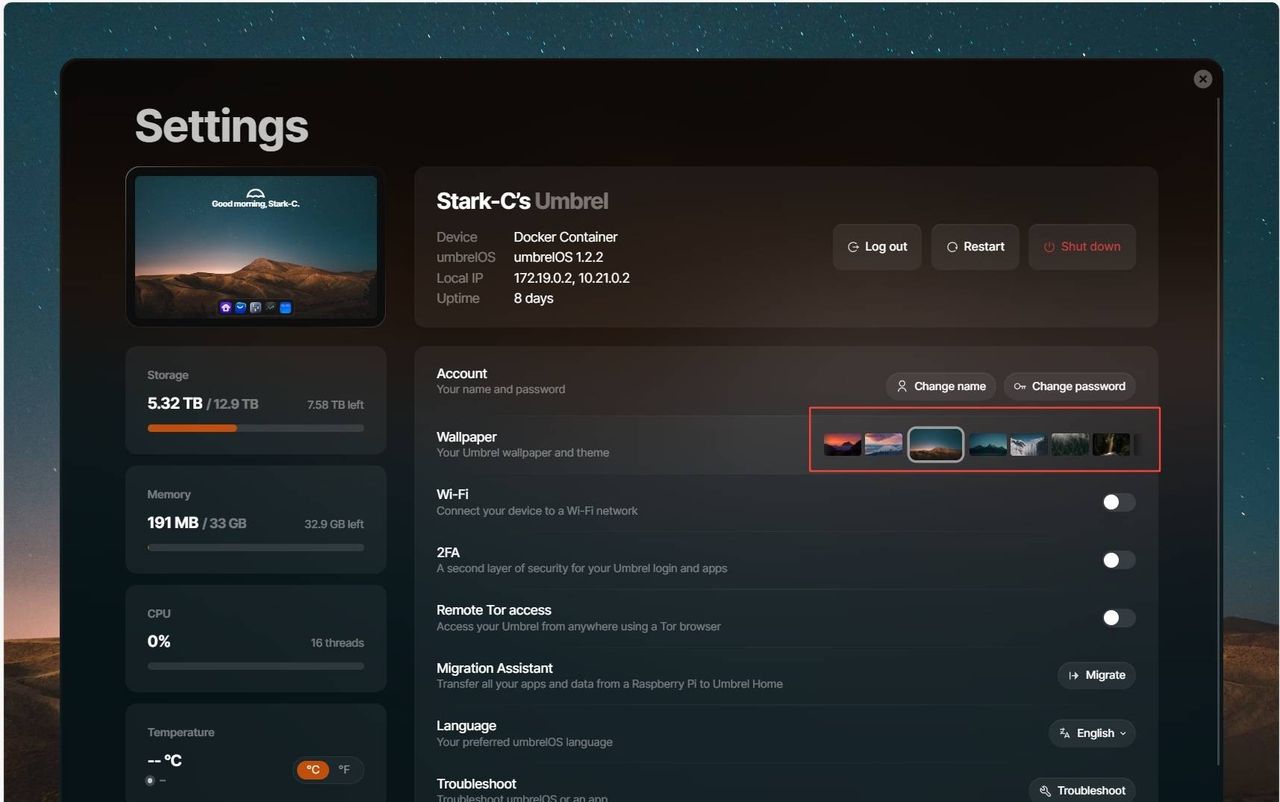Click the CPU usage bar
Viewport: 1280px width, 802px height.
coord(256,666)
